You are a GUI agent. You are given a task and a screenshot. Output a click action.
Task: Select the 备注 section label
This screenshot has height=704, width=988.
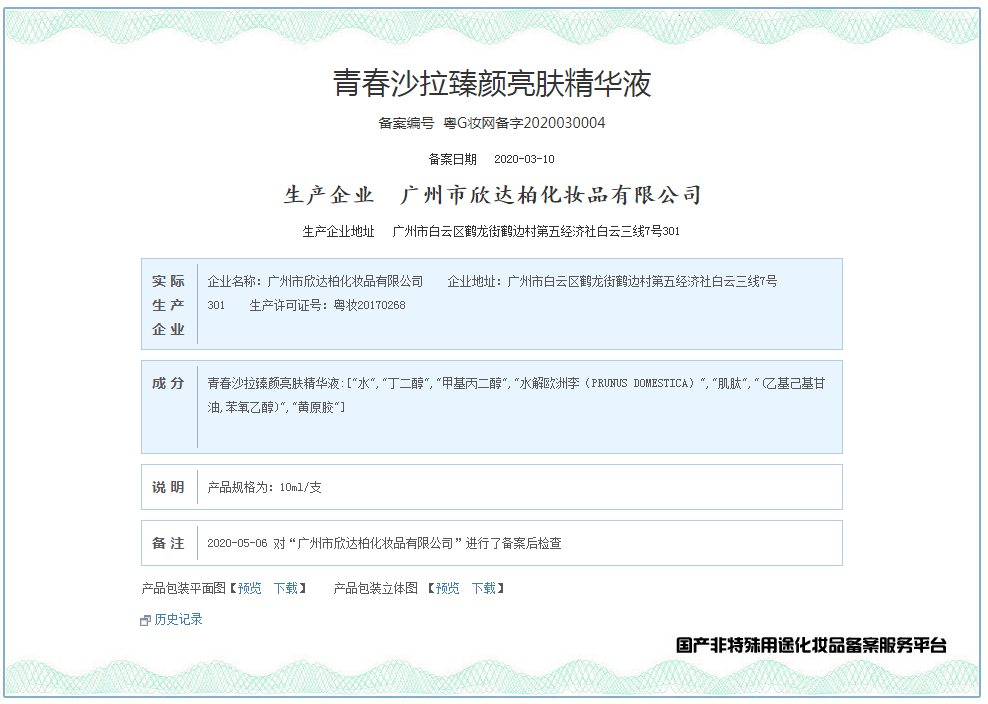click(169, 543)
